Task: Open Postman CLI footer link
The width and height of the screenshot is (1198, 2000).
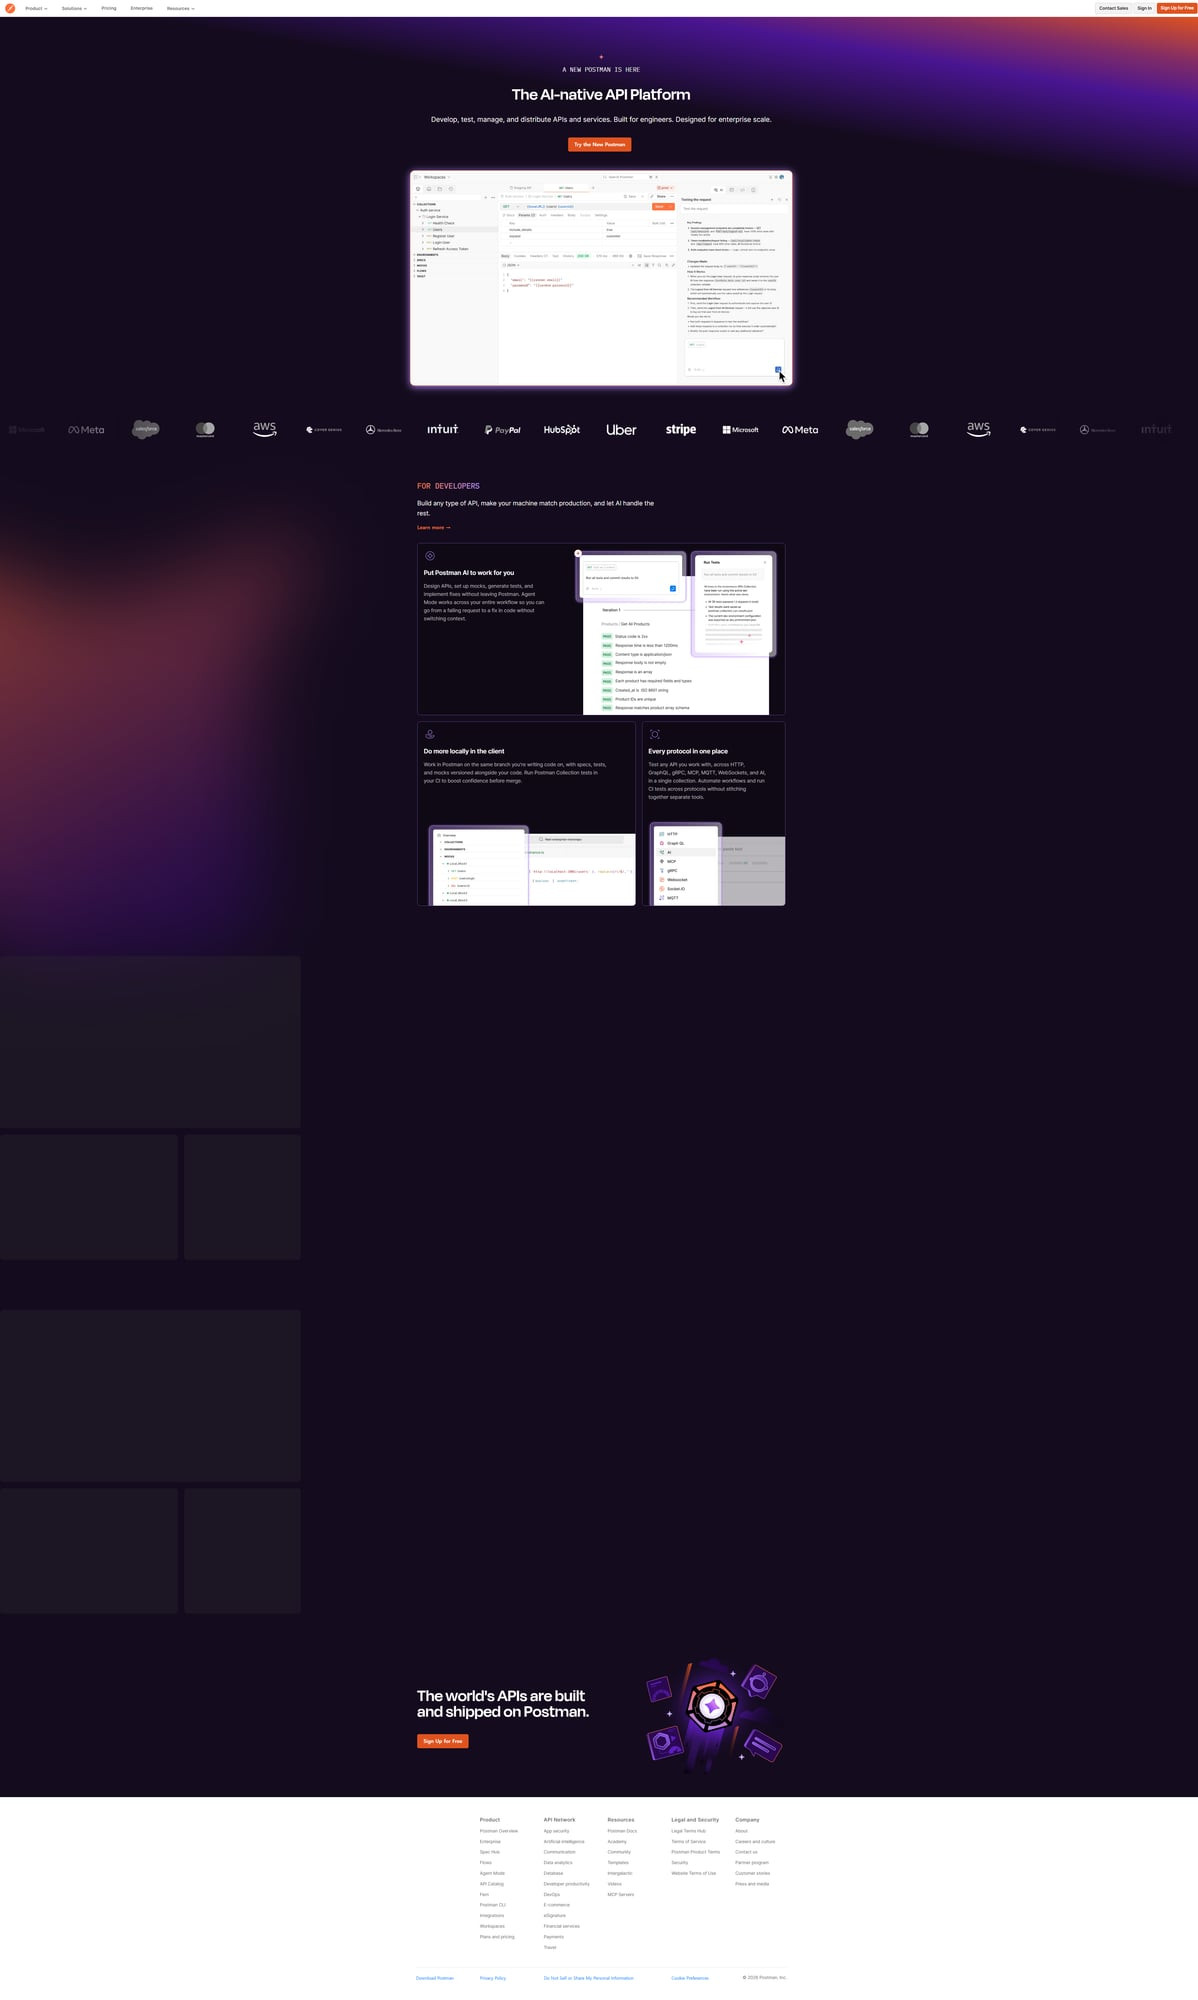Action: [x=493, y=1905]
